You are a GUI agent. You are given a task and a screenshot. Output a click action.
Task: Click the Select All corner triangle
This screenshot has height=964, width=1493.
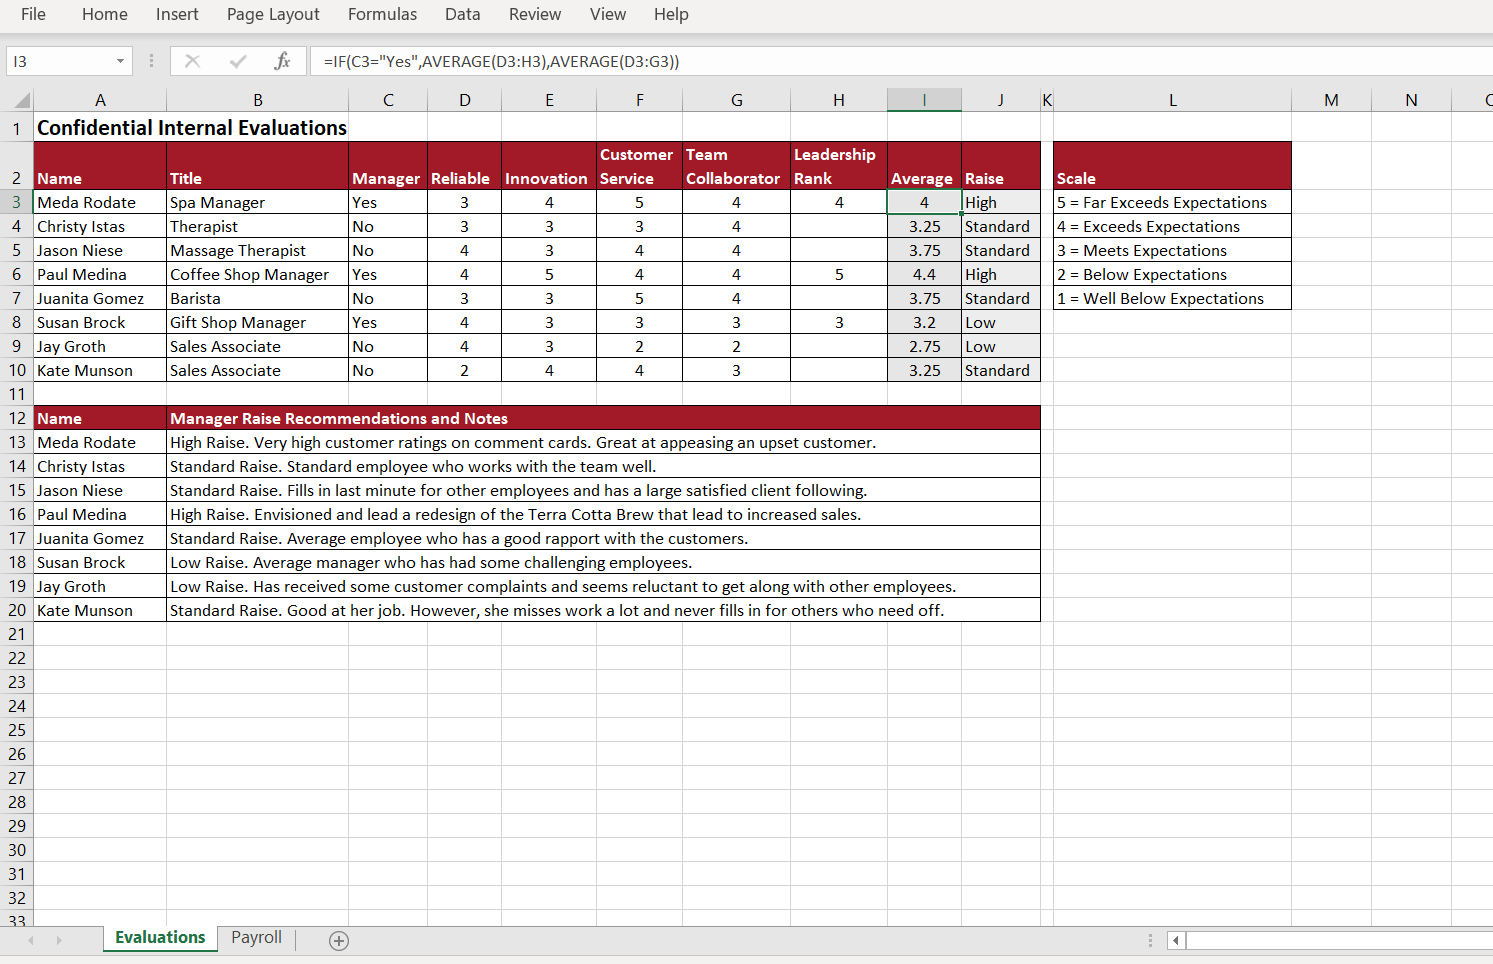click(x=20, y=100)
